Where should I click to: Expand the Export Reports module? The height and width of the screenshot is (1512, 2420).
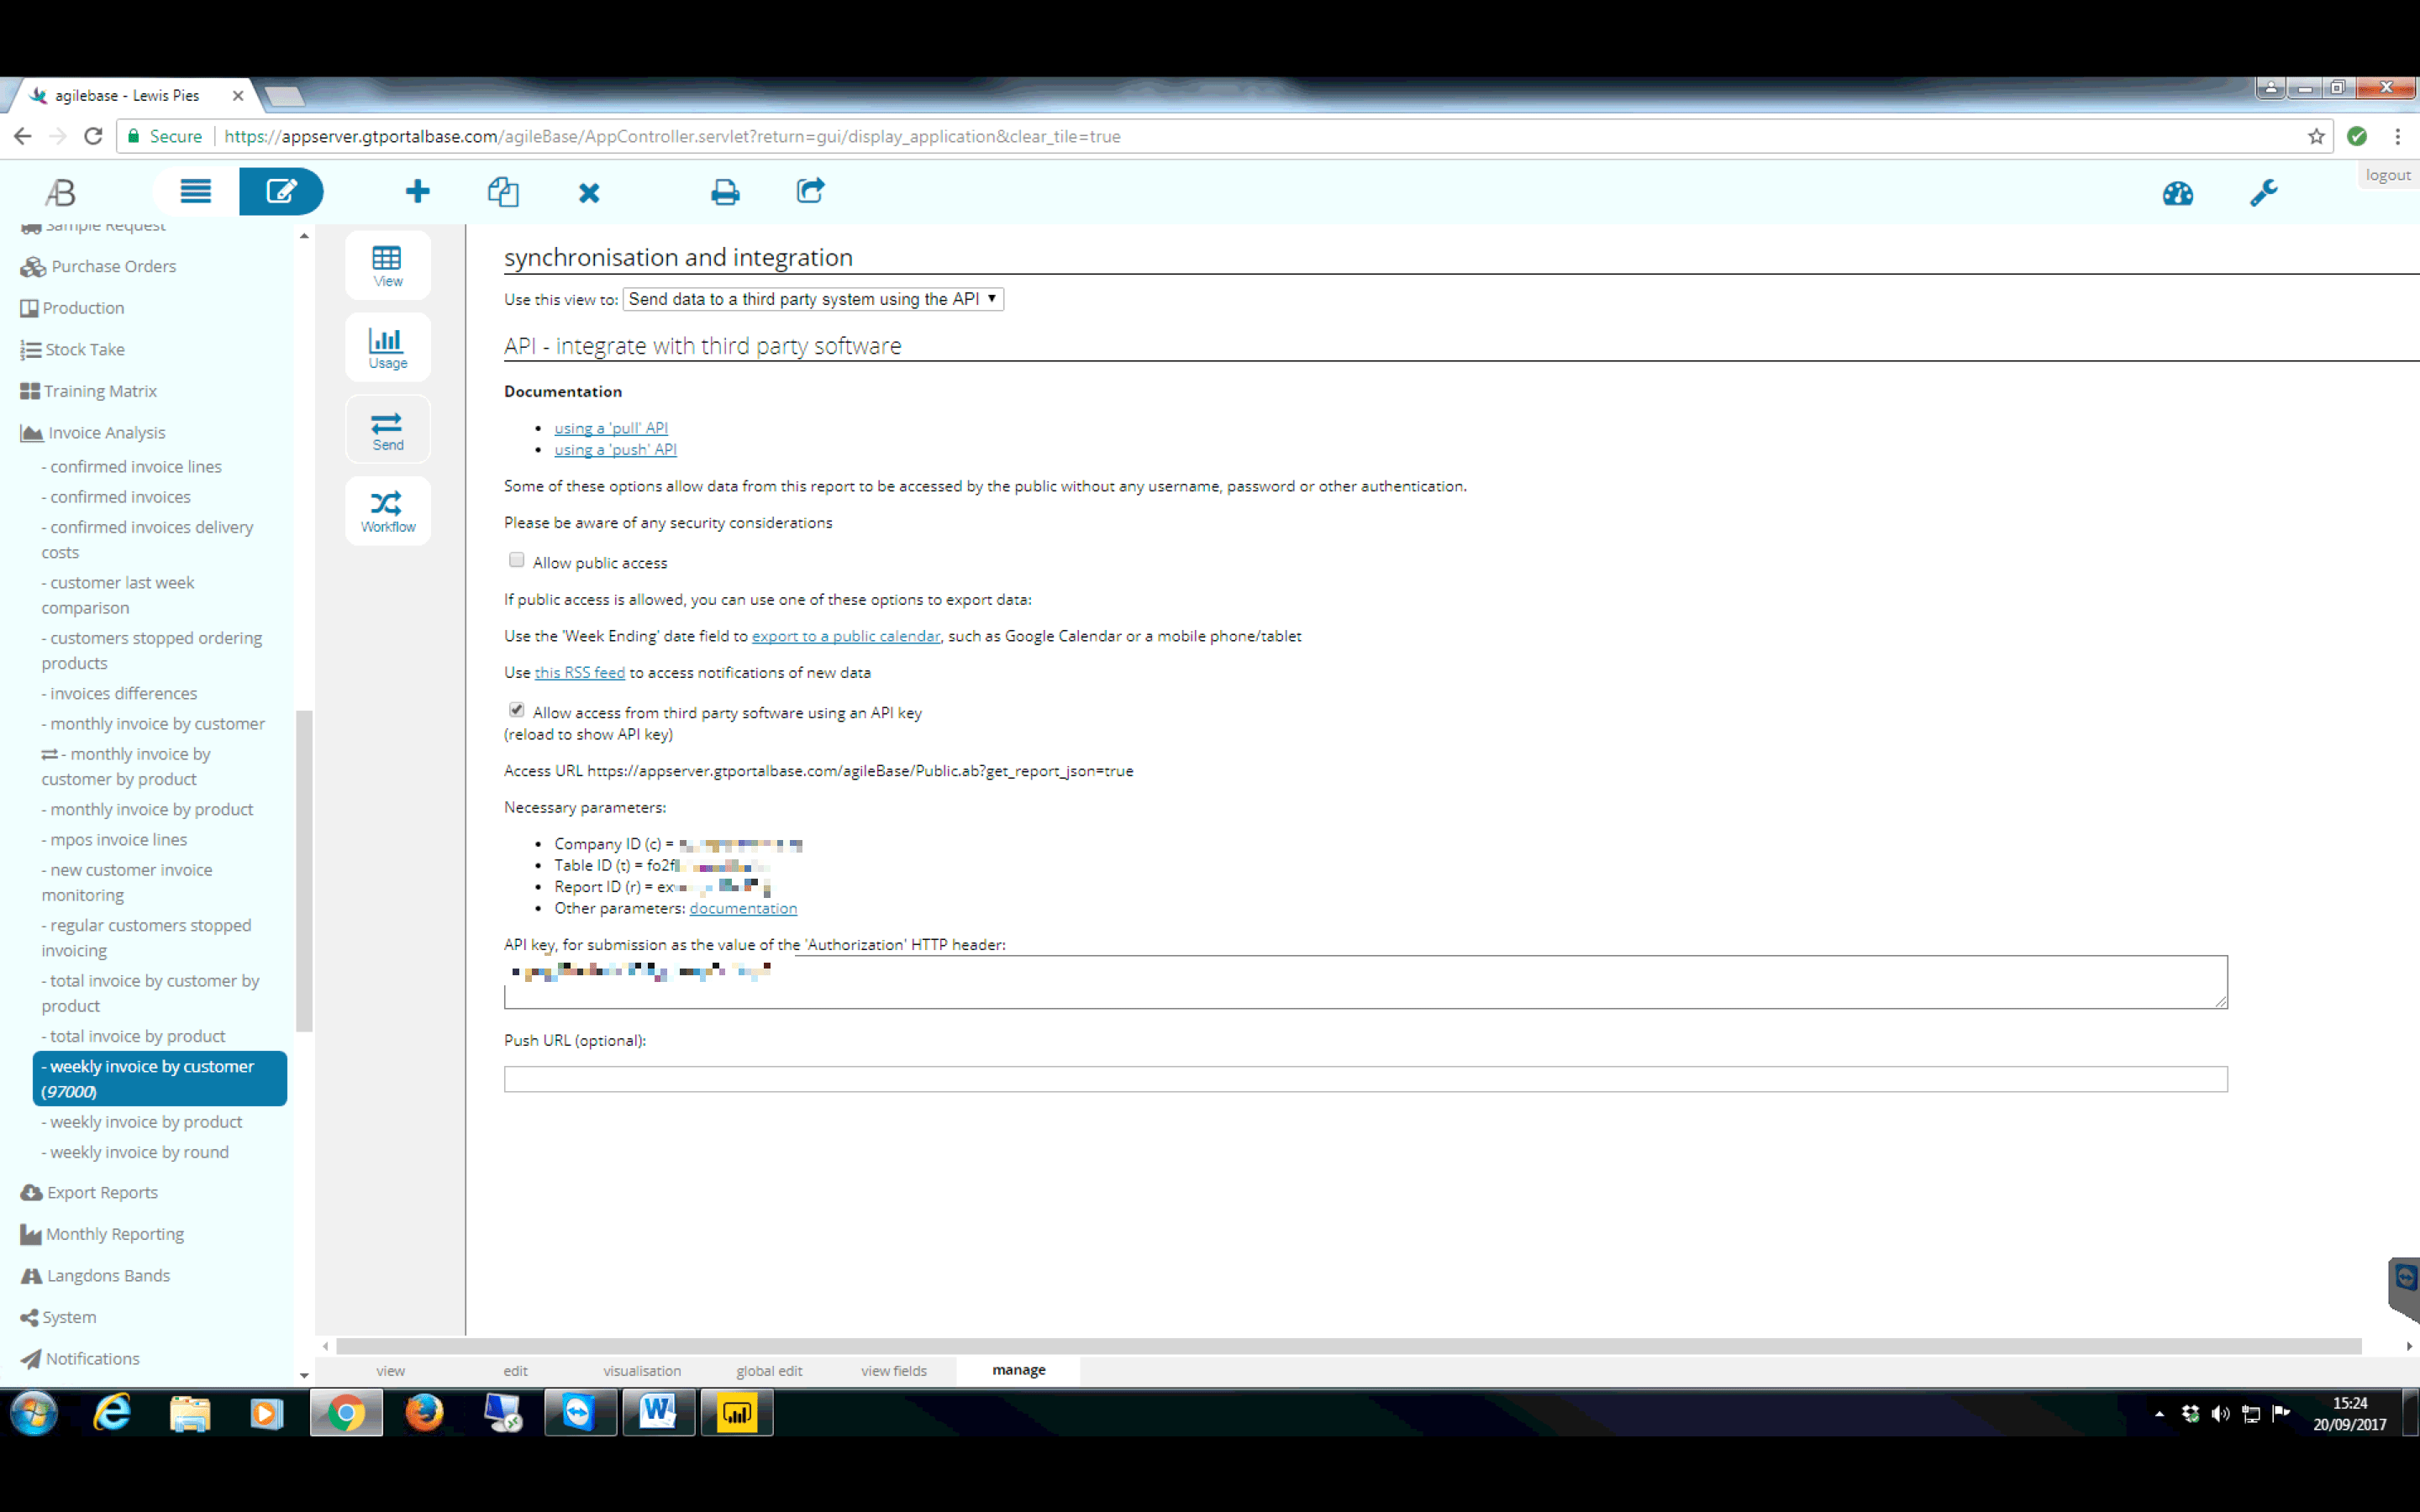coord(102,1192)
